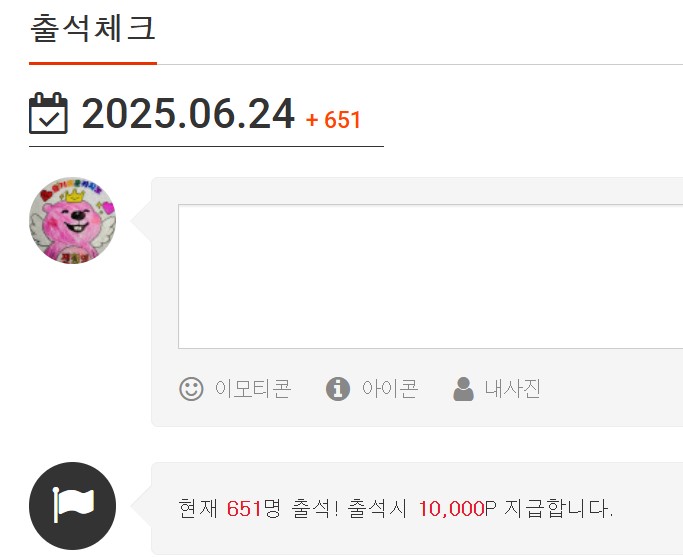Click the 출석시 10,000P 지급합니다 message
Viewport: 683px width, 557px height.
click(x=480, y=509)
